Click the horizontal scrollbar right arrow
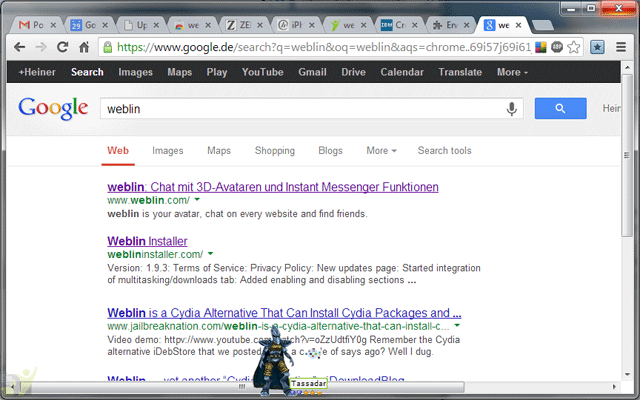 614,386
